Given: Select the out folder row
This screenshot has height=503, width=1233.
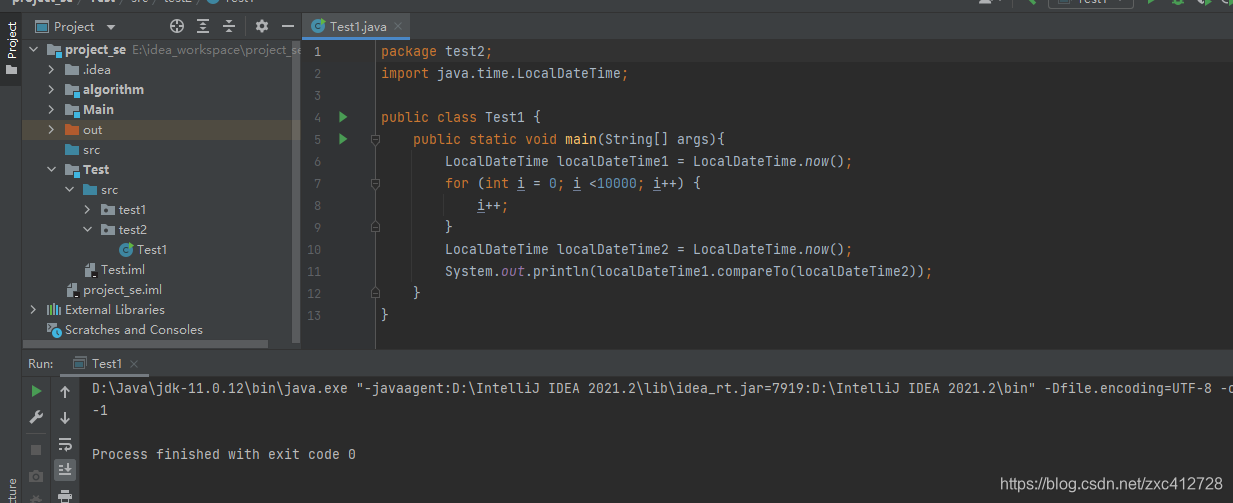Looking at the screenshot, I should tap(161, 129).
